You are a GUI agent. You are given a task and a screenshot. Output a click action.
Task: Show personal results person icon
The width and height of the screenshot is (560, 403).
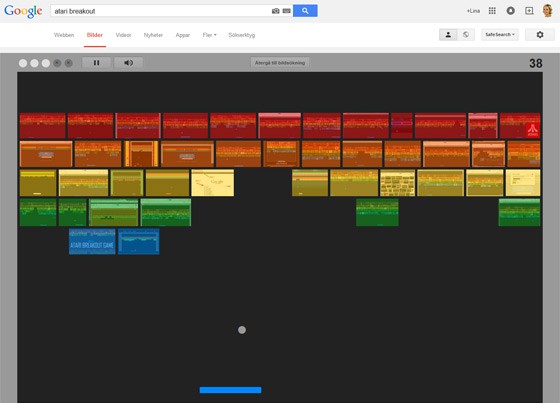[448, 35]
